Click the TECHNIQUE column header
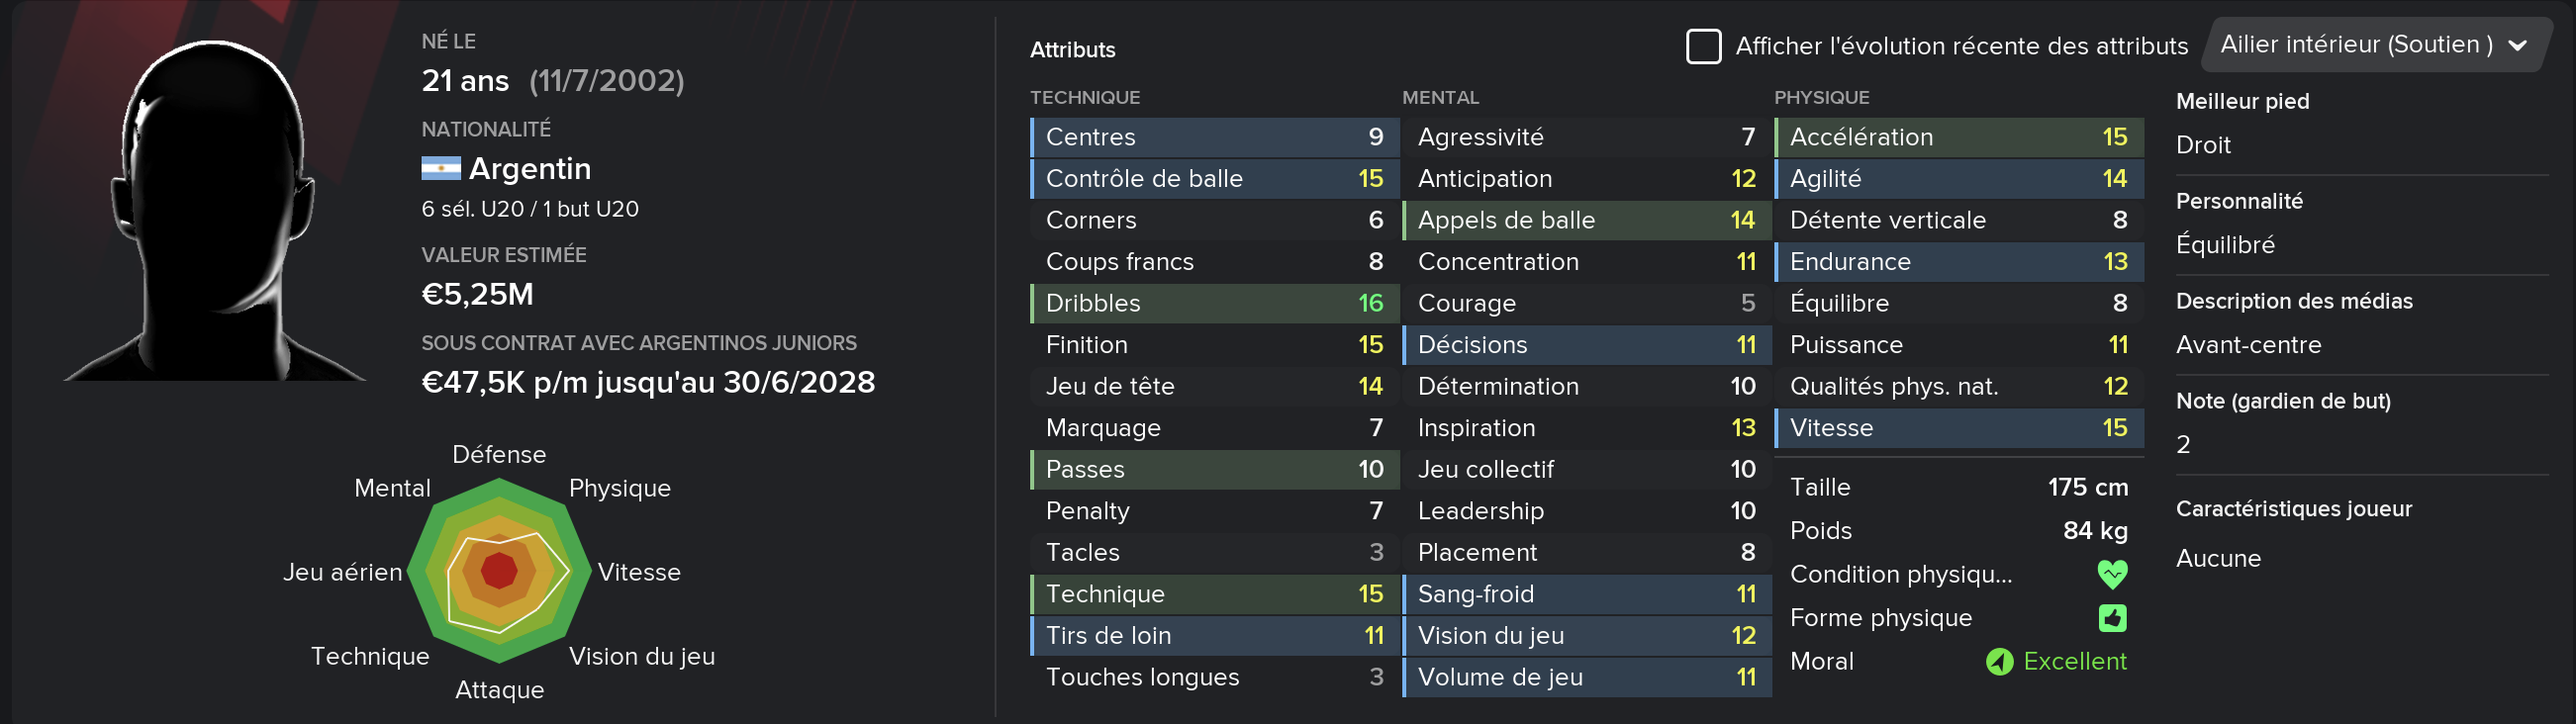The width and height of the screenshot is (2576, 724). (1084, 97)
